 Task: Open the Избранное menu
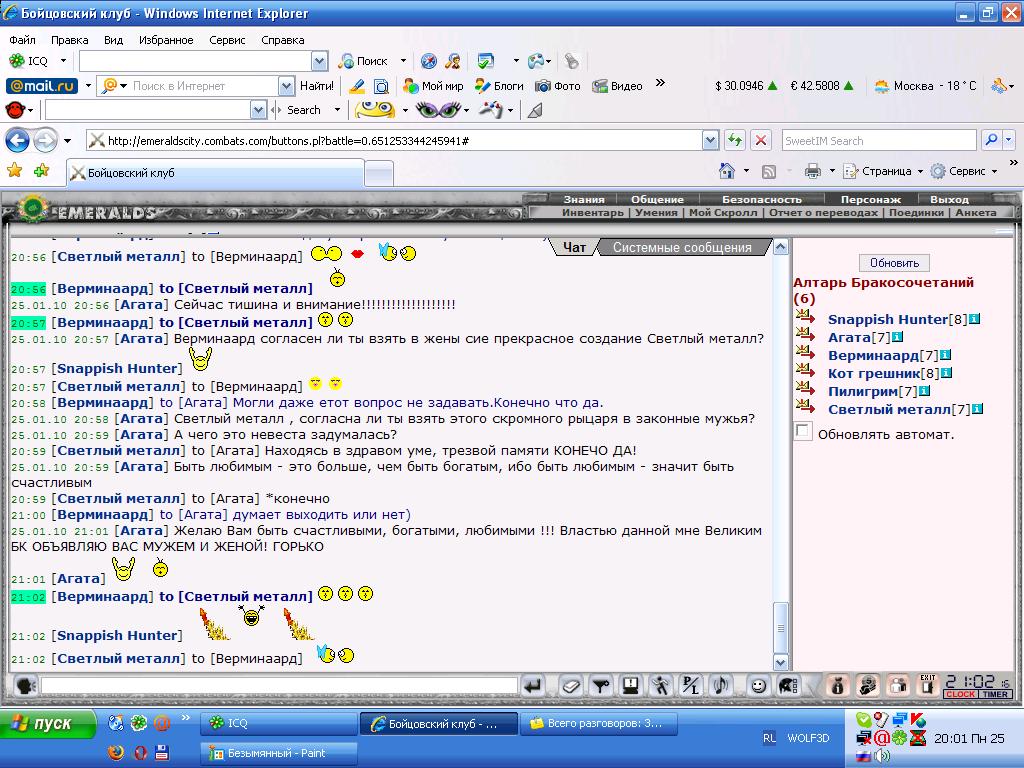click(x=166, y=40)
